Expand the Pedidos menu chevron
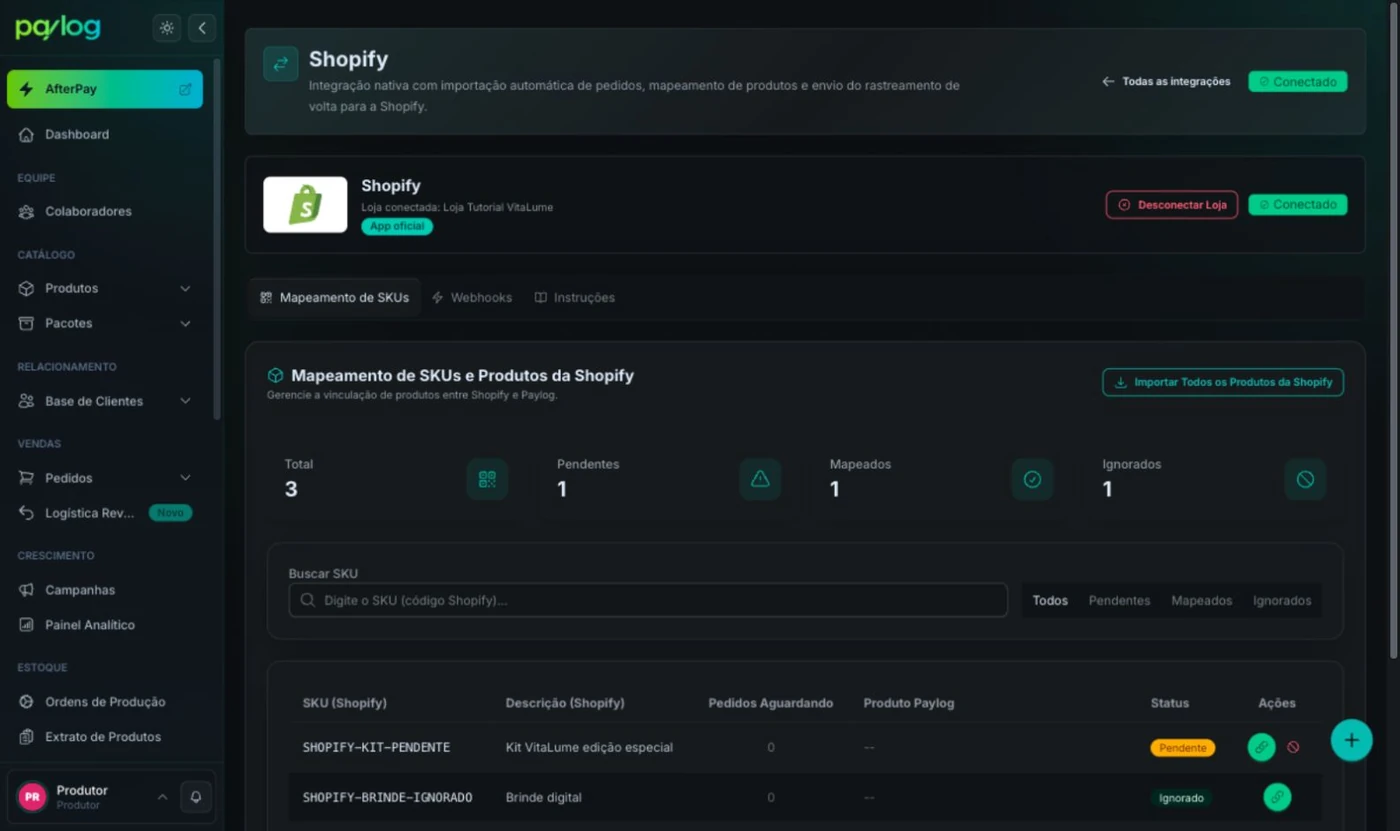The width and height of the screenshot is (1400, 831). point(185,478)
